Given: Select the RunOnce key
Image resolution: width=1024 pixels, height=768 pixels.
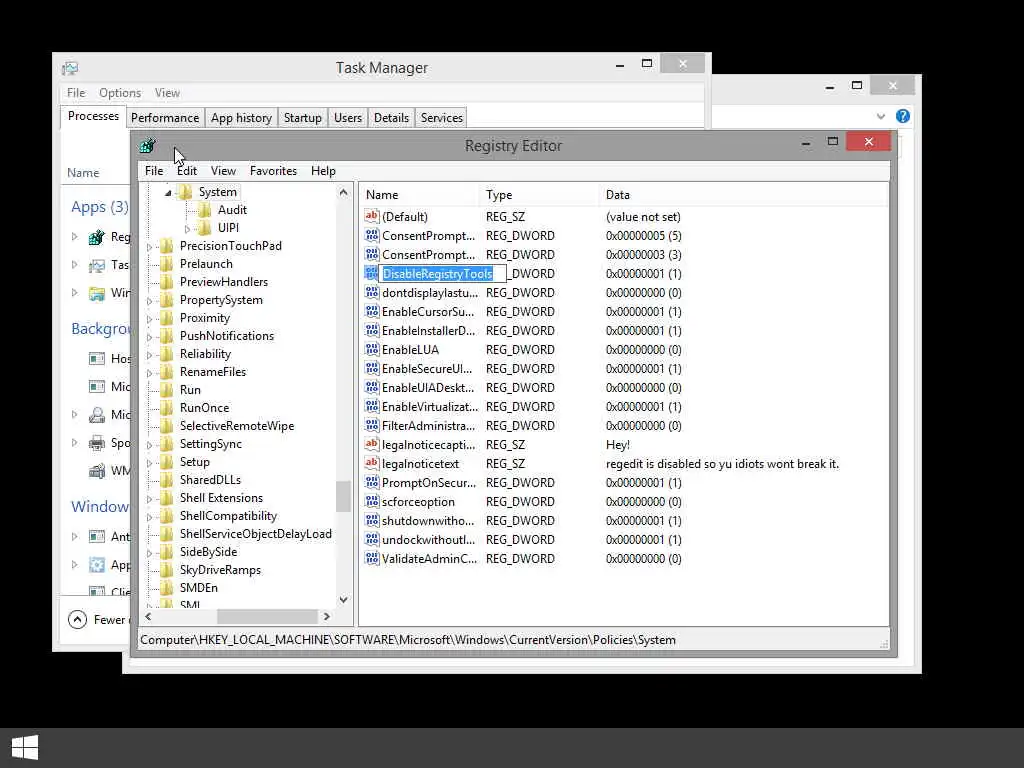Looking at the screenshot, I should [204, 408].
